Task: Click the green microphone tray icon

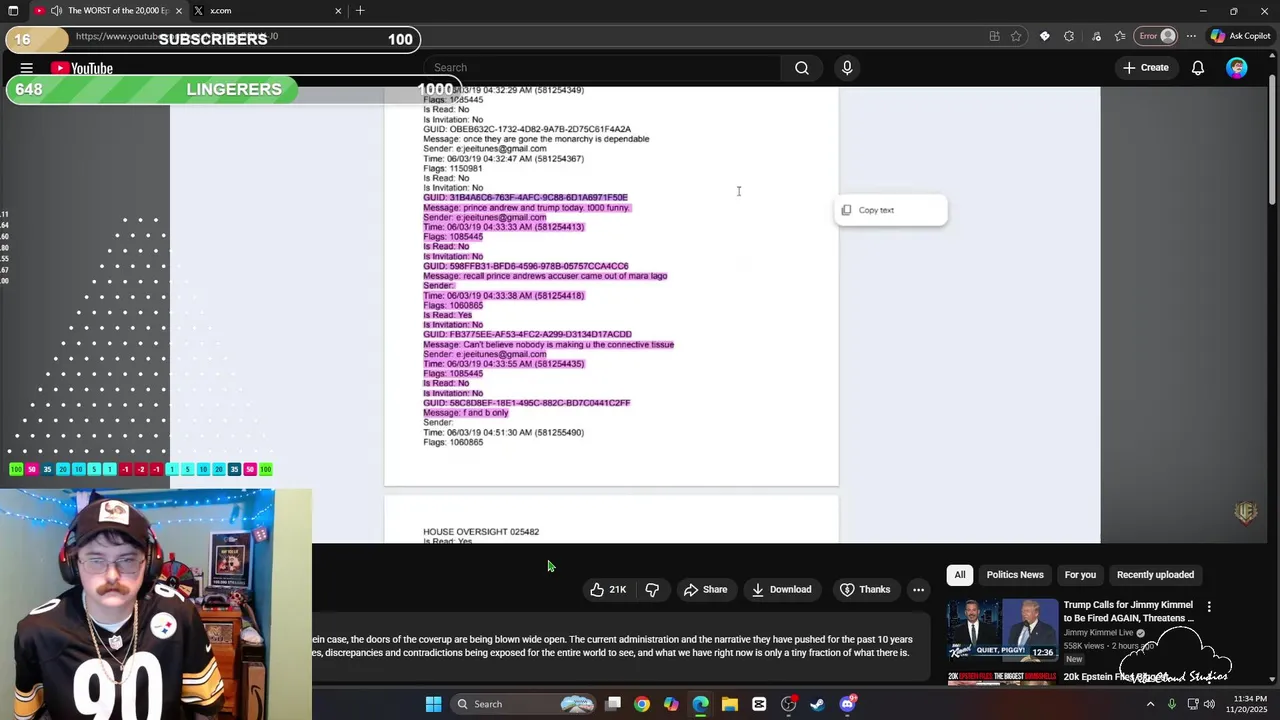Action: tap(1172, 704)
